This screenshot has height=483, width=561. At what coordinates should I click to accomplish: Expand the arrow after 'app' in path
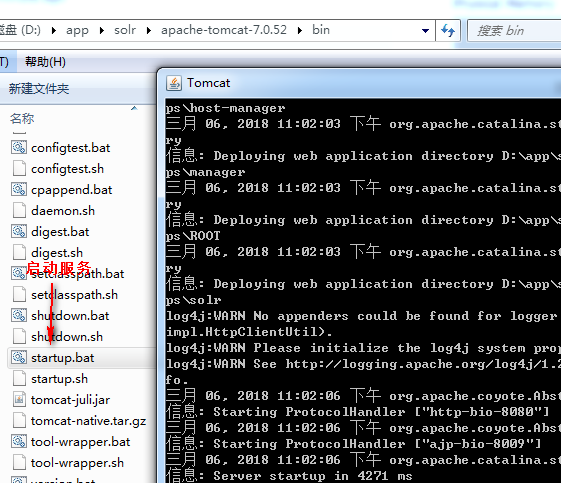tap(102, 30)
